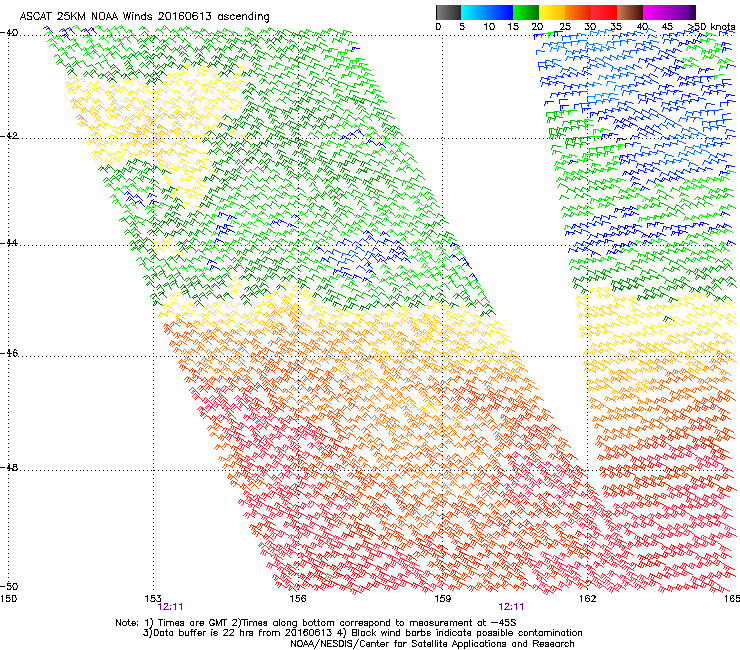Click the note 'Data buffer is 22 hrs from 20160613'
Image resolution: width=740 pixels, height=650 pixels.
point(244,633)
